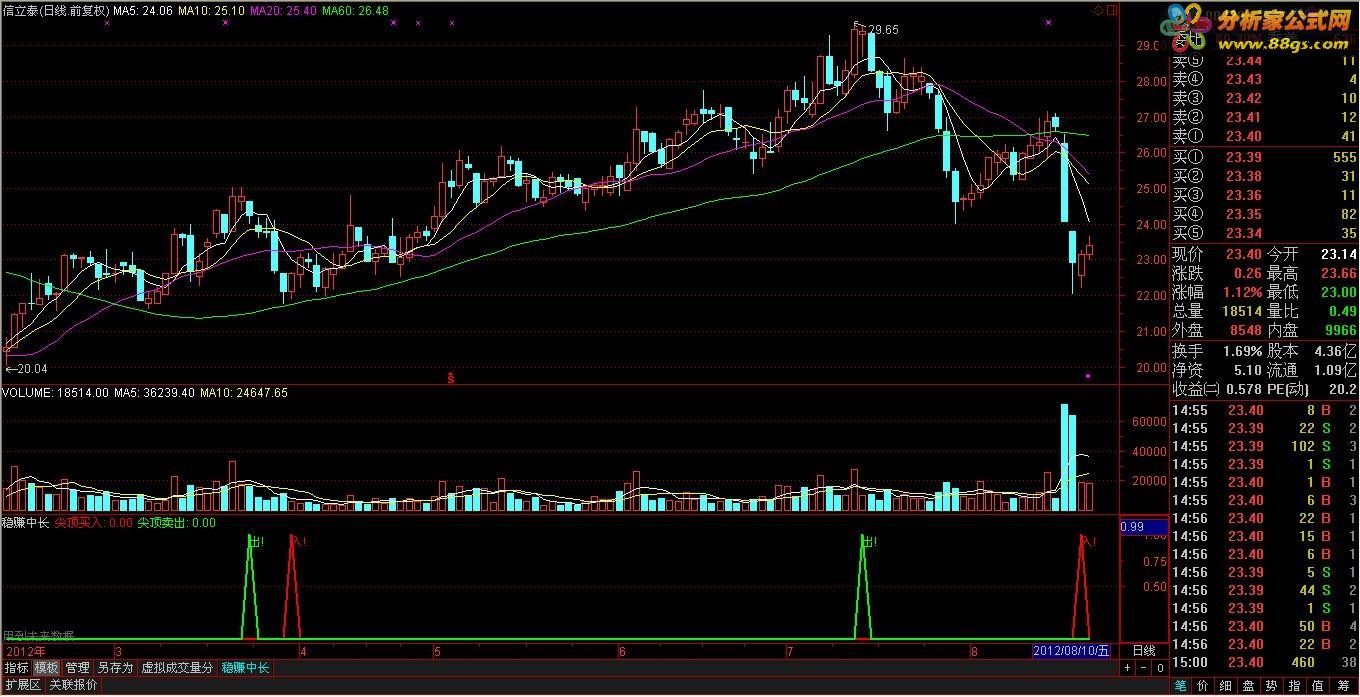The height and width of the screenshot is (697, 1360).
Task: Click the 买① bid price 23.39 row
Action: coord(1264,157)
